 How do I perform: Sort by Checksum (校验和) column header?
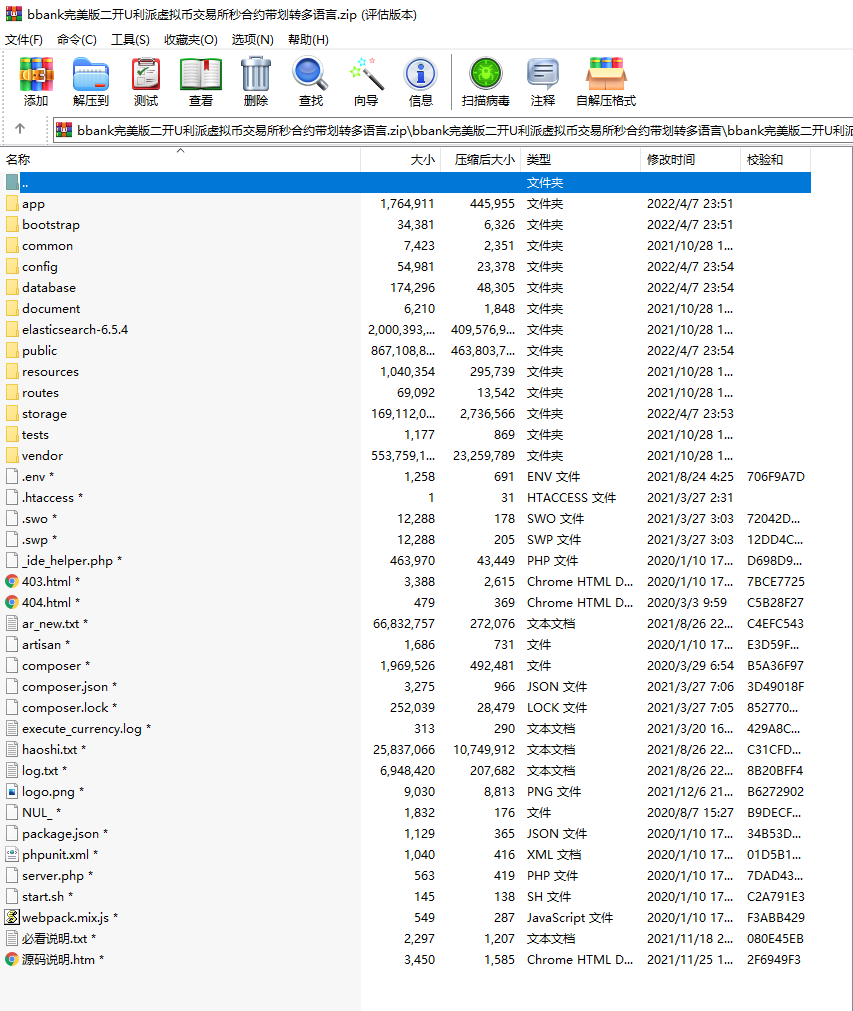pos(776,160)
